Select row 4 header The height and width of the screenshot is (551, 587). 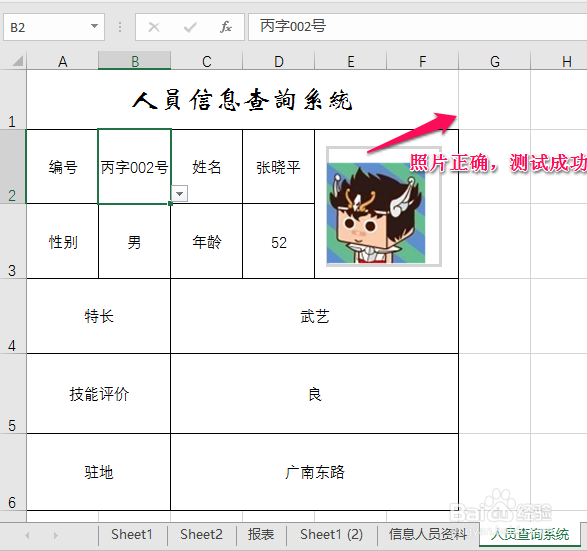point(13,316)
